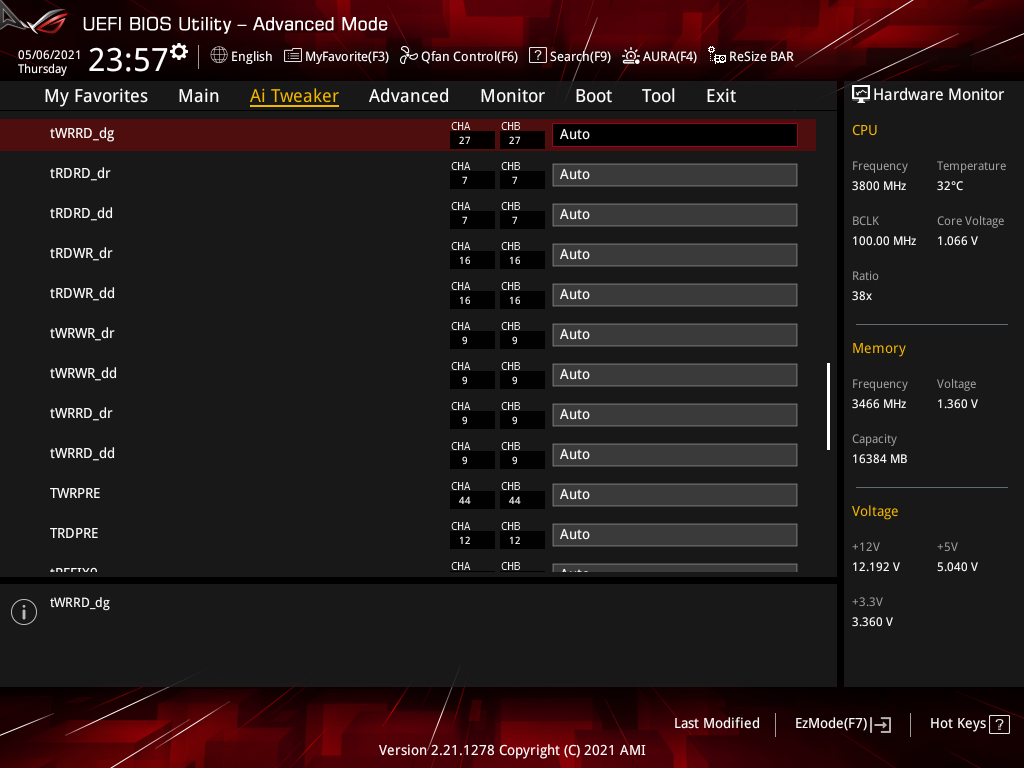Select the tWRWR_dd Auto field
This screenshot has width=1024, height=768.
pos(675,374)
